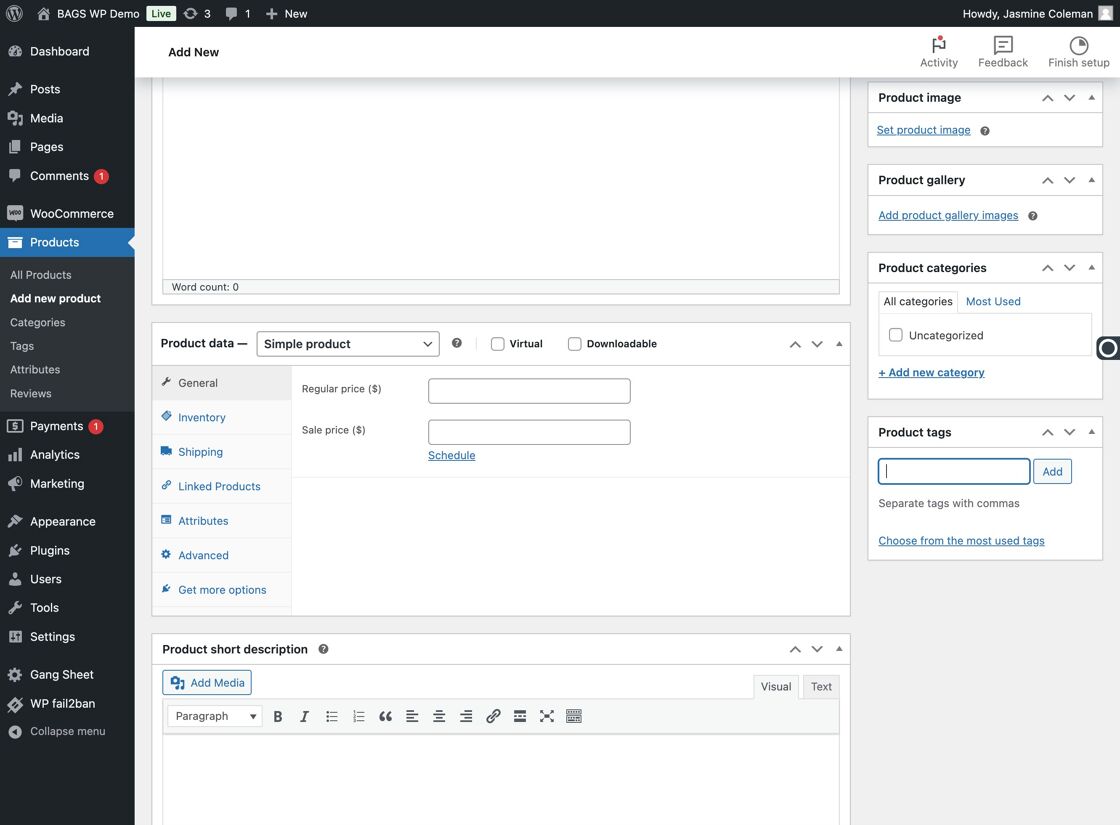
Task: Open Analytics in sidebar menu
Action: 67,455
